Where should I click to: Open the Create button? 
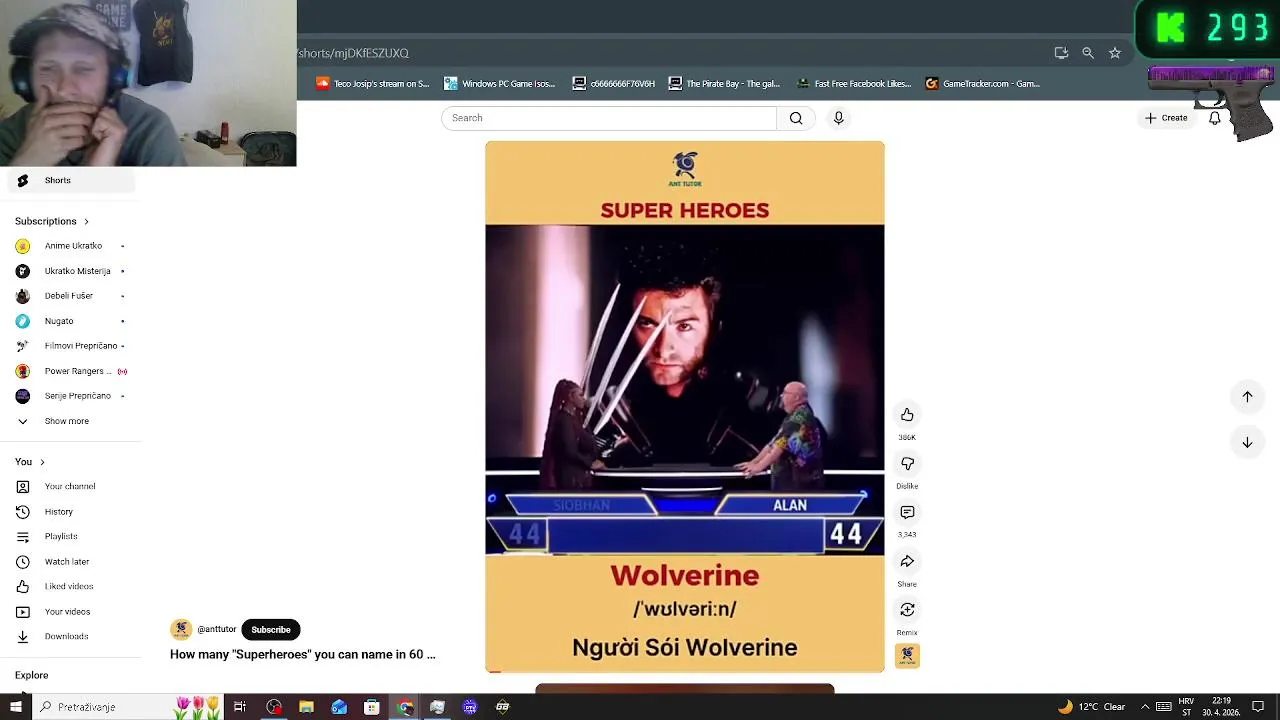click(1166, 118)
